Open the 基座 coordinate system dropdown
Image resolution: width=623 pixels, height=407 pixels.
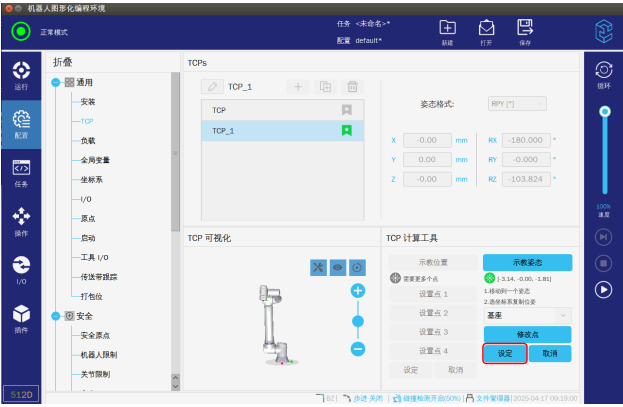[527, 314]
